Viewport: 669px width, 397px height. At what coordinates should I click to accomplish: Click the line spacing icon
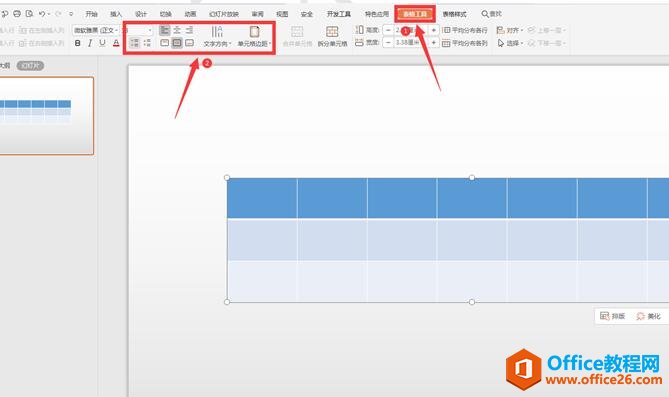pyautogui.click(x=134, y=43)
